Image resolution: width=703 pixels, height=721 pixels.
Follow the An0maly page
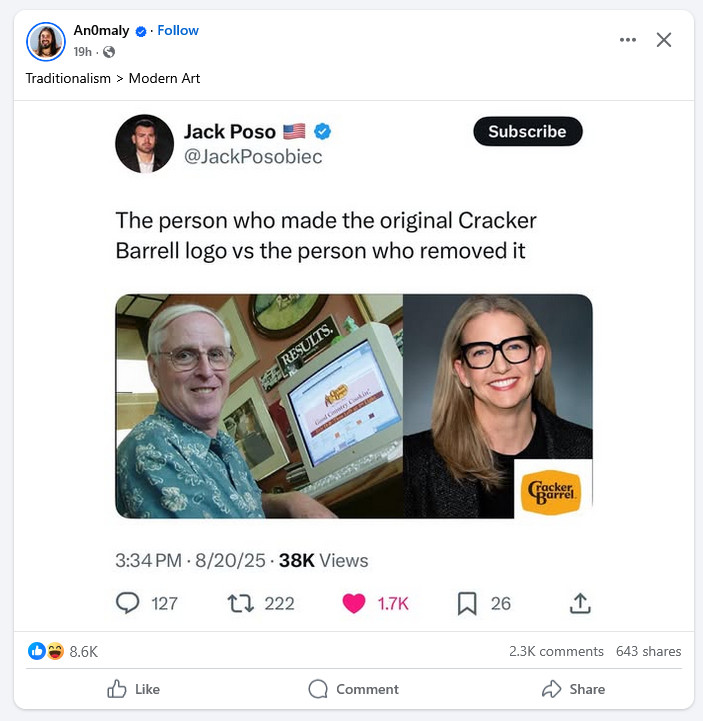click(x=178, y=30)
